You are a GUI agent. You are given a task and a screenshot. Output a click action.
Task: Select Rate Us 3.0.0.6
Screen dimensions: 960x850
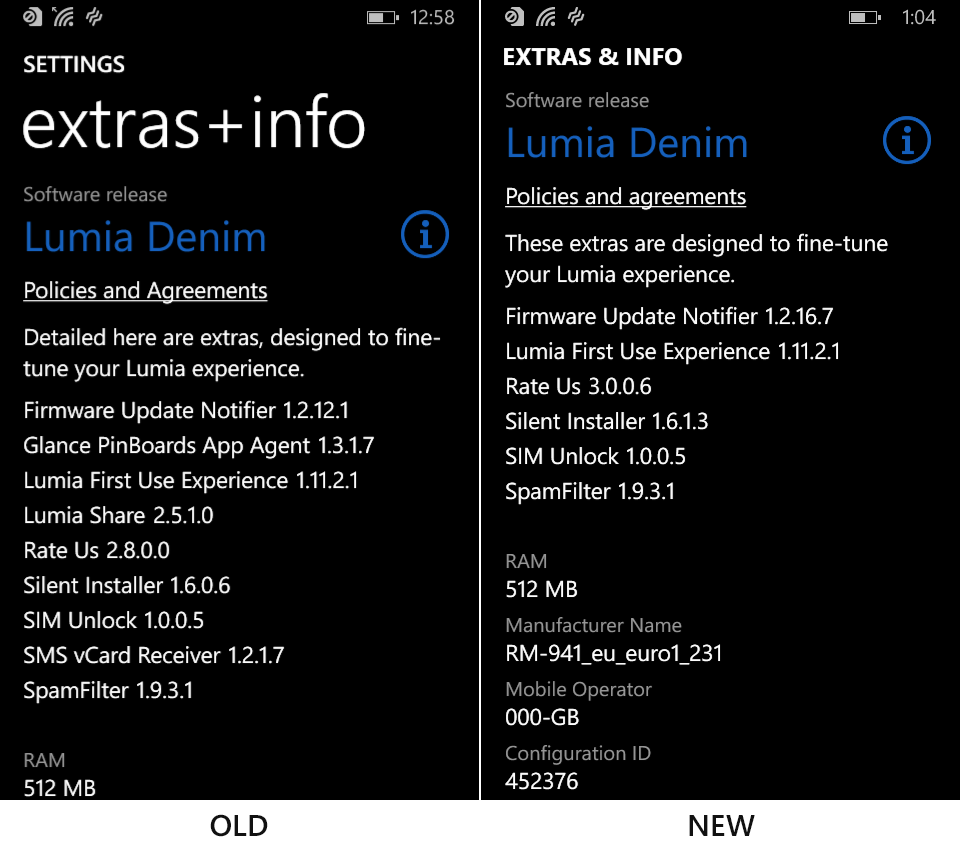click(579, 386)
